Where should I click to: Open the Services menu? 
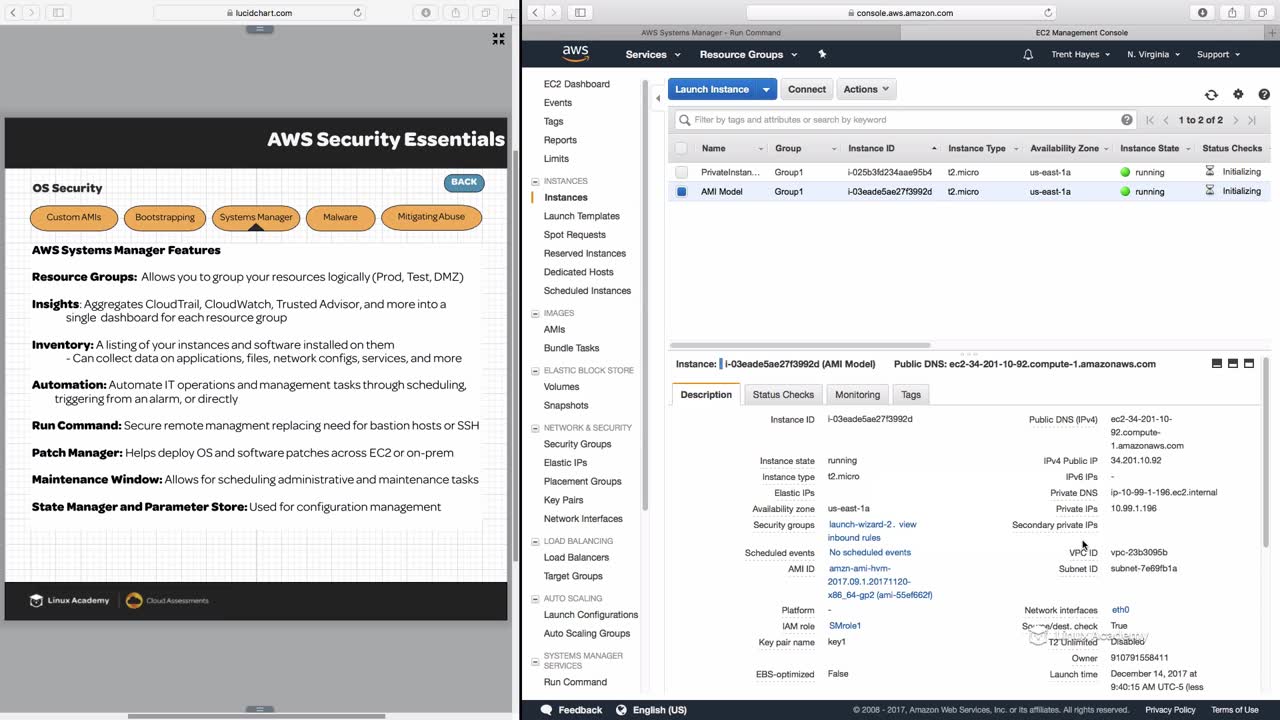(x=653, y=54)
